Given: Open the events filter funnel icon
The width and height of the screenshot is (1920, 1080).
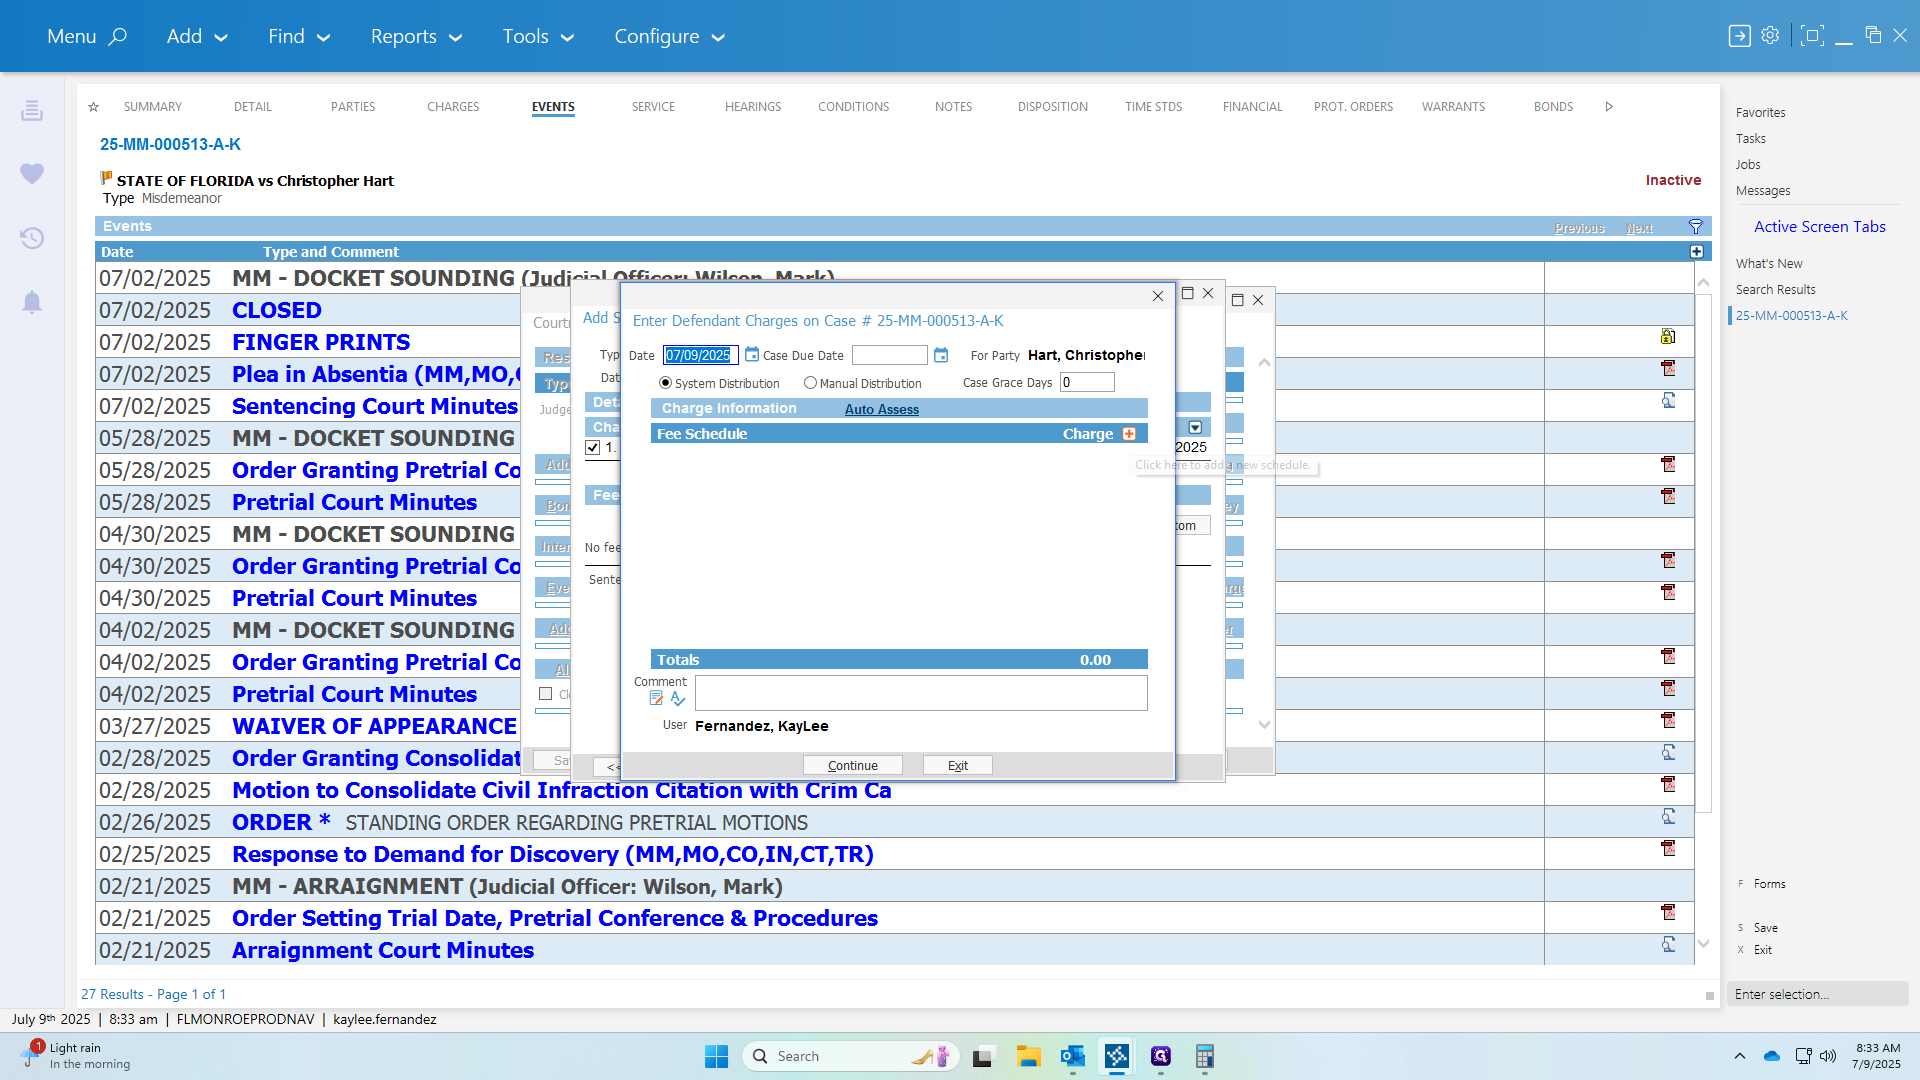Looking at the screenshot, I should 1696,227.
